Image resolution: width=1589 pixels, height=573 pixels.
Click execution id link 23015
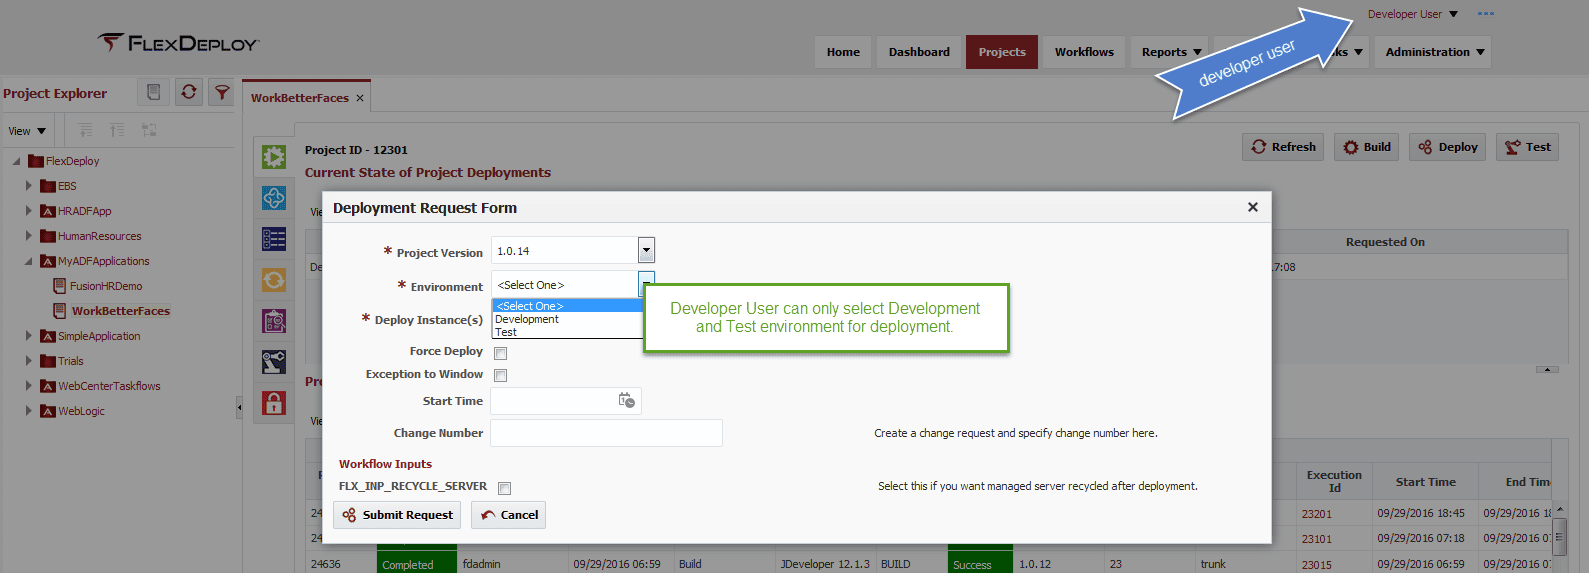(x=1316, y=565)
